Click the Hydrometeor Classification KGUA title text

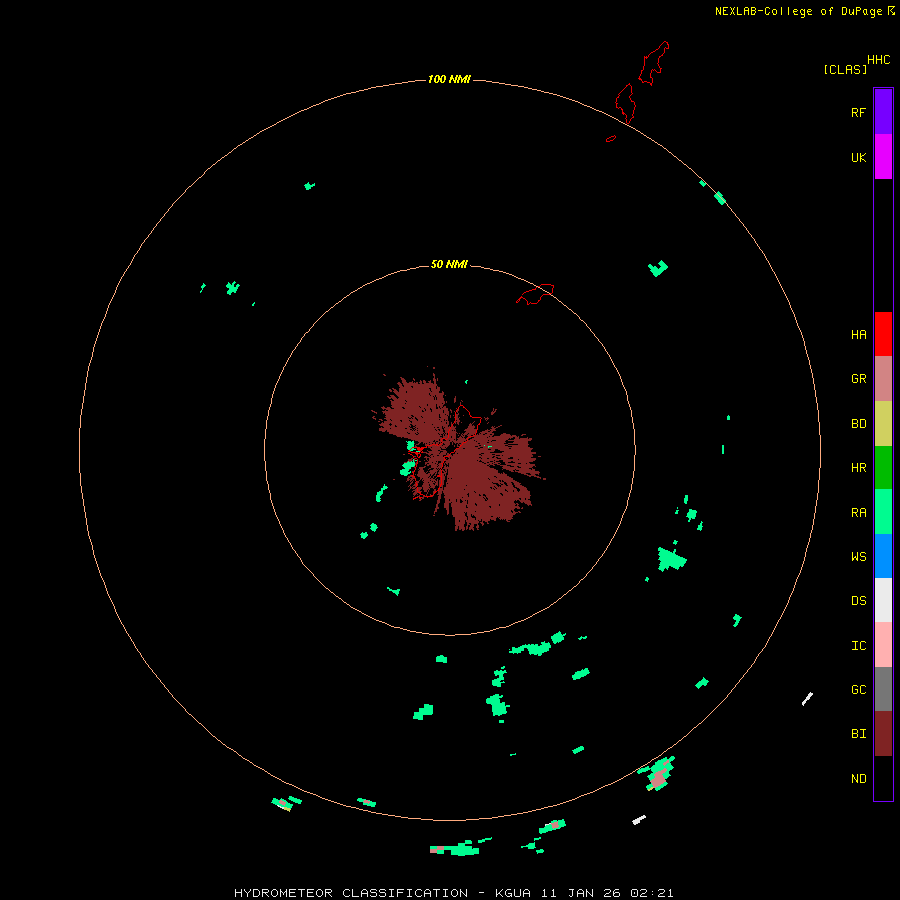coord(453,893)
